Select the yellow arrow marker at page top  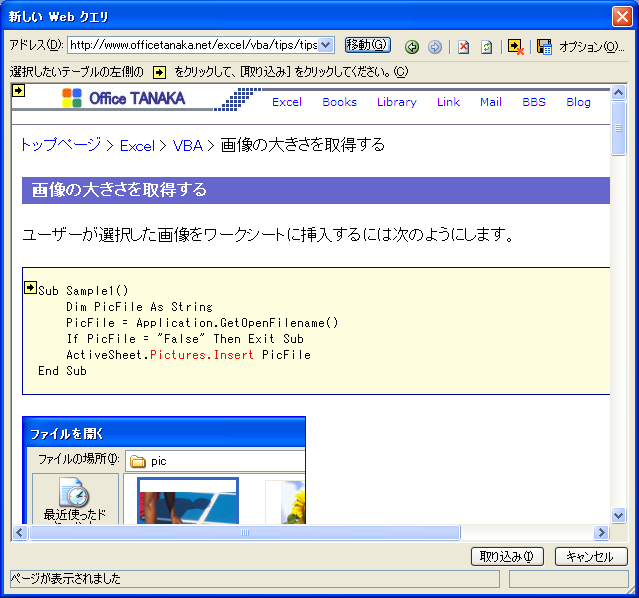tap(18, 90)
